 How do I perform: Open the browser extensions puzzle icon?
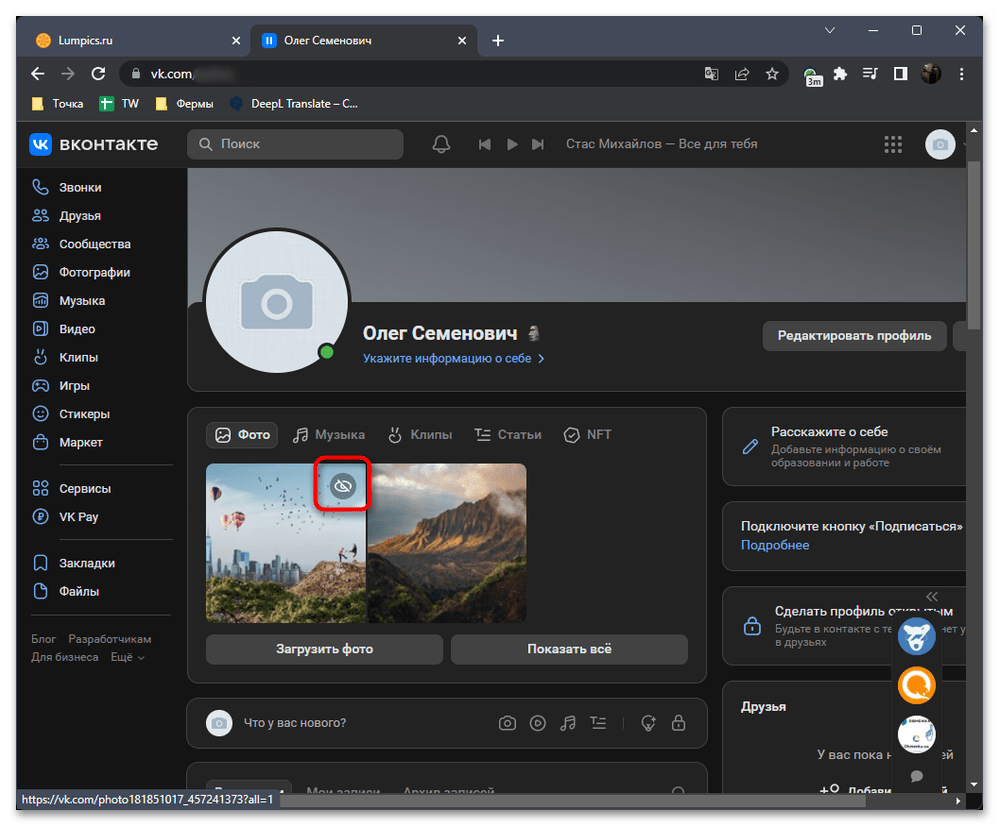coord(840,74)
